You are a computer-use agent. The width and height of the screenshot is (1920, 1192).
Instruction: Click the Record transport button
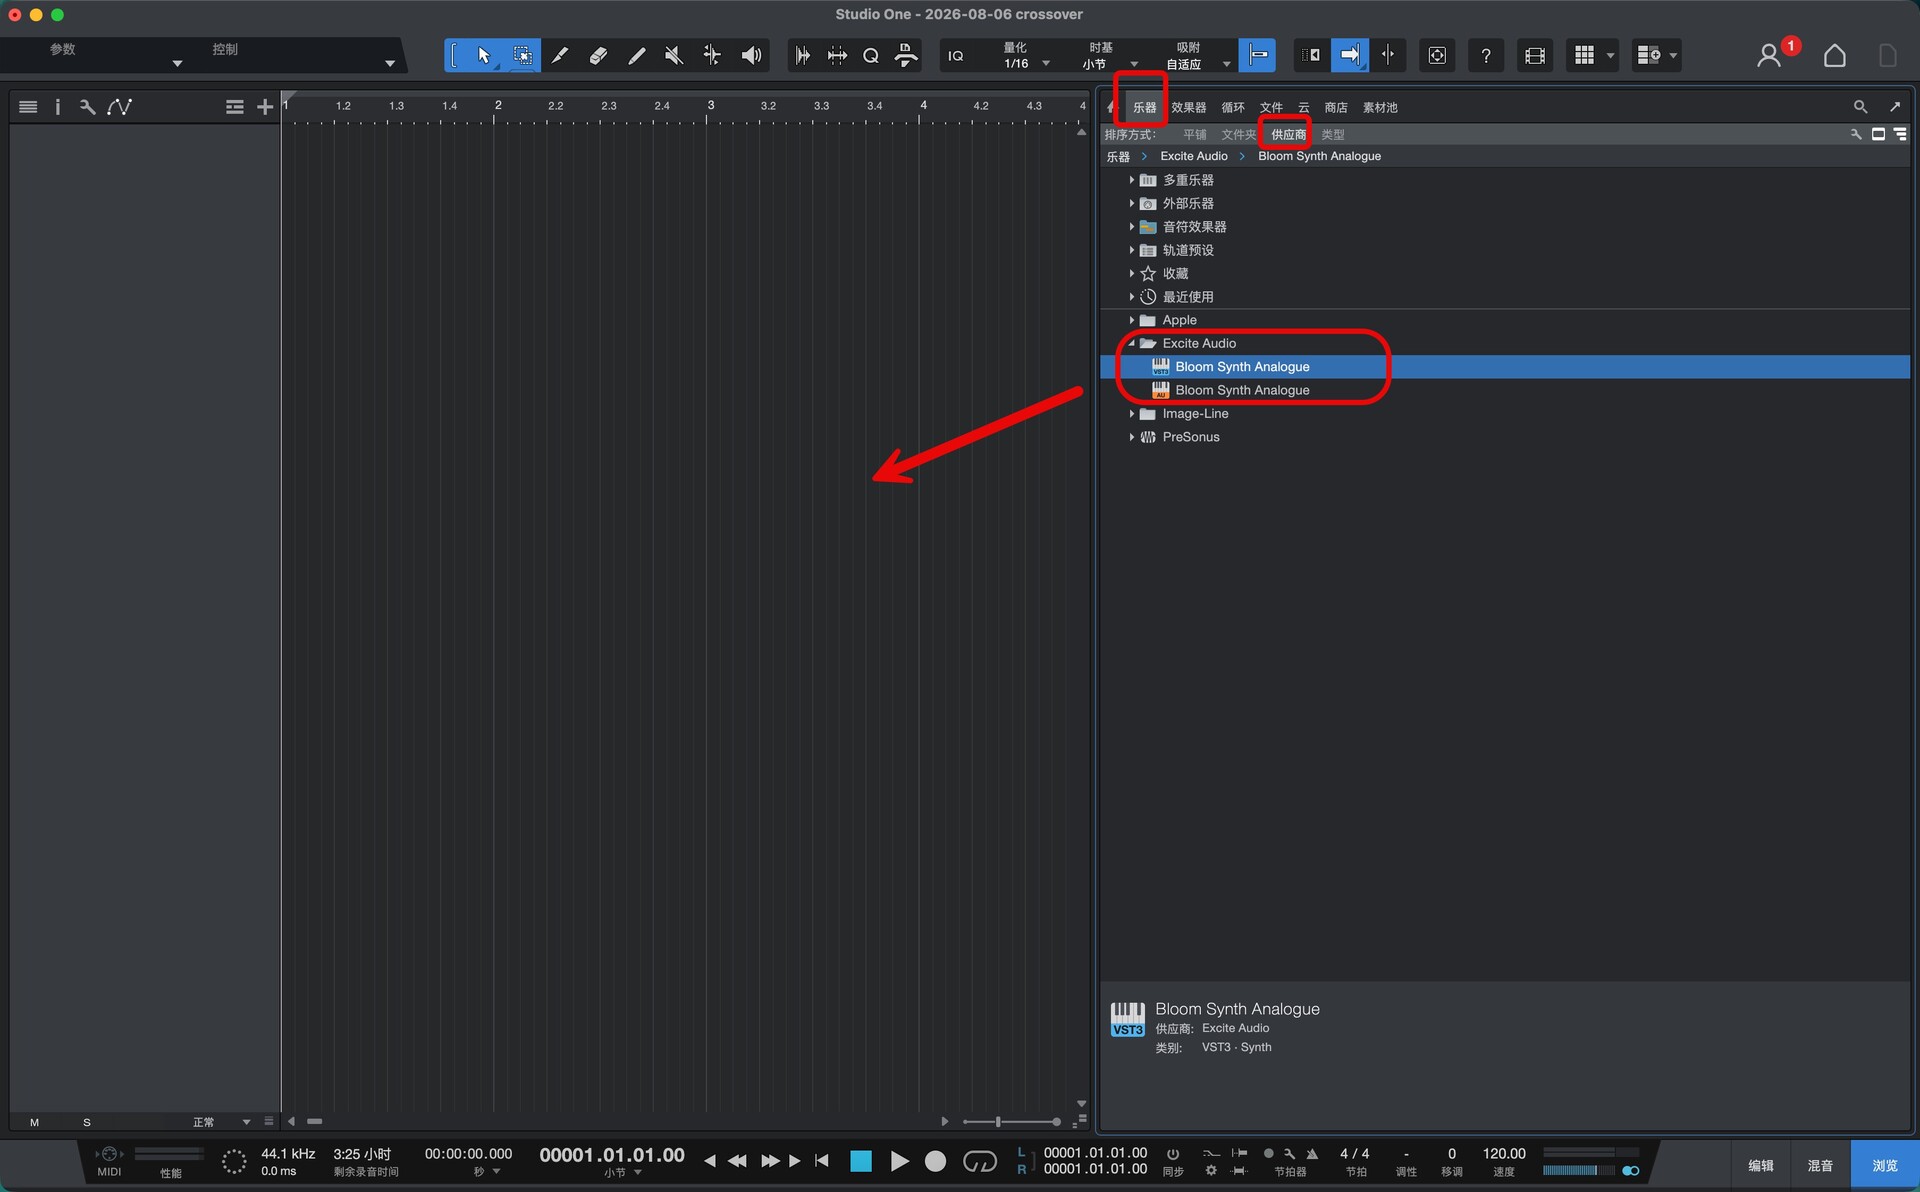pyautogui.click(x=935, y=1161)
